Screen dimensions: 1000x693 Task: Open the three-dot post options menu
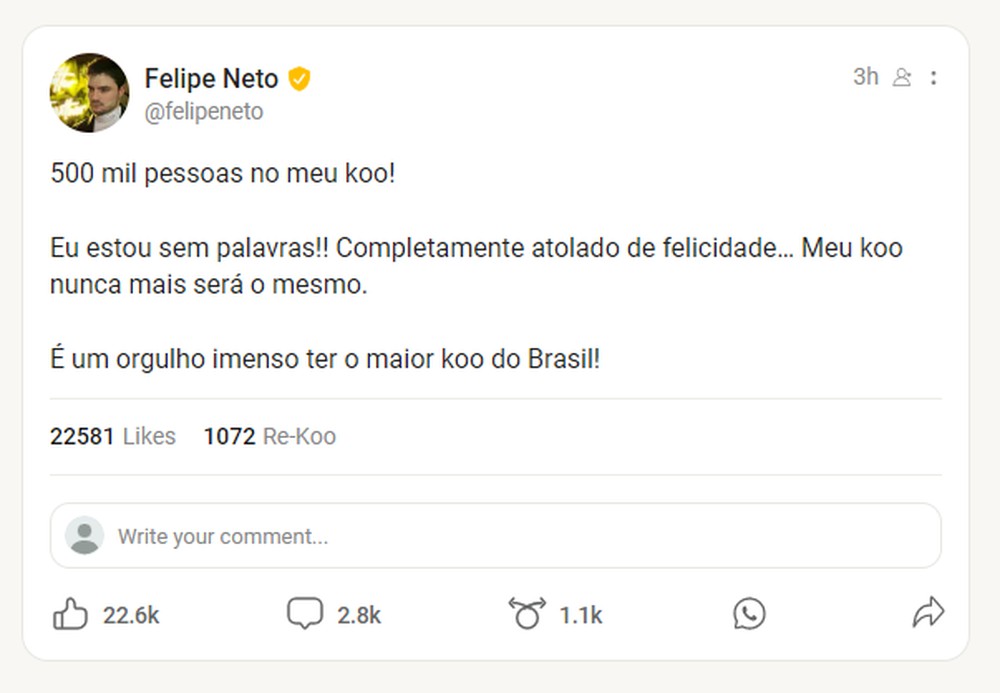pos(934,76)
